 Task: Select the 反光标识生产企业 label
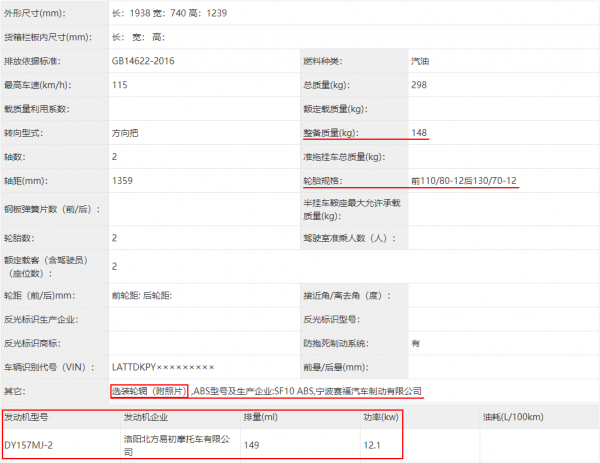(41, 320)
